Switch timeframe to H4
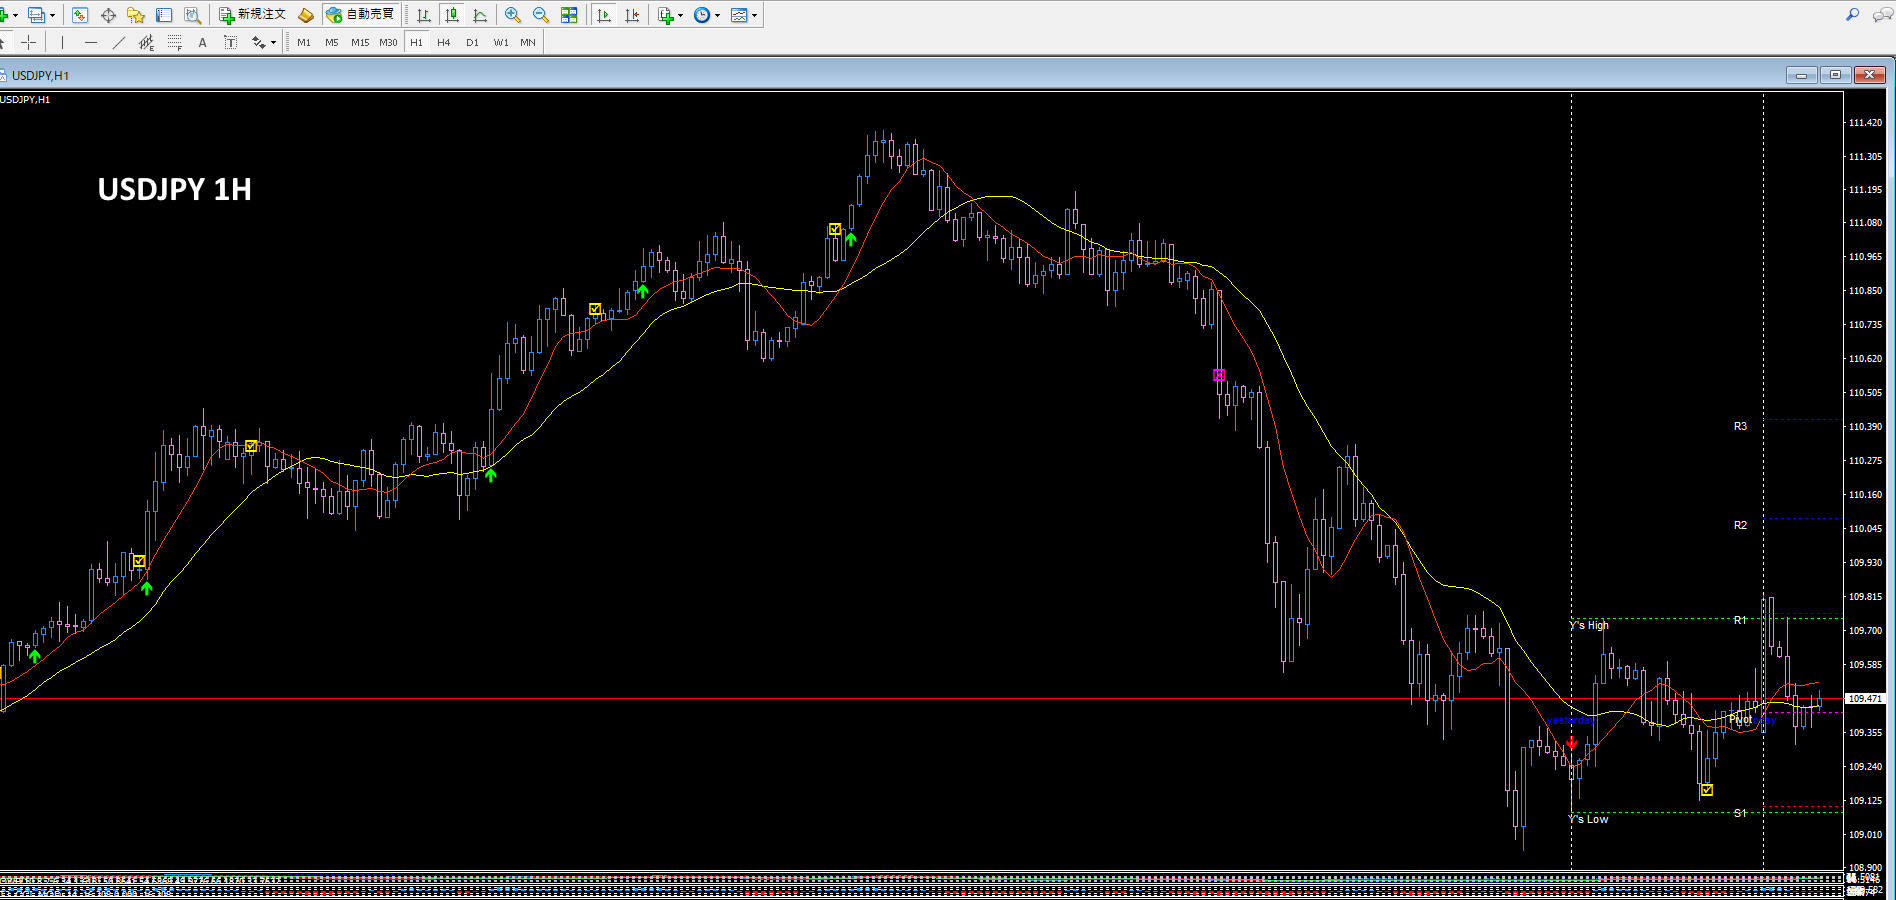Screen dimensions: 1896x900 444,42
